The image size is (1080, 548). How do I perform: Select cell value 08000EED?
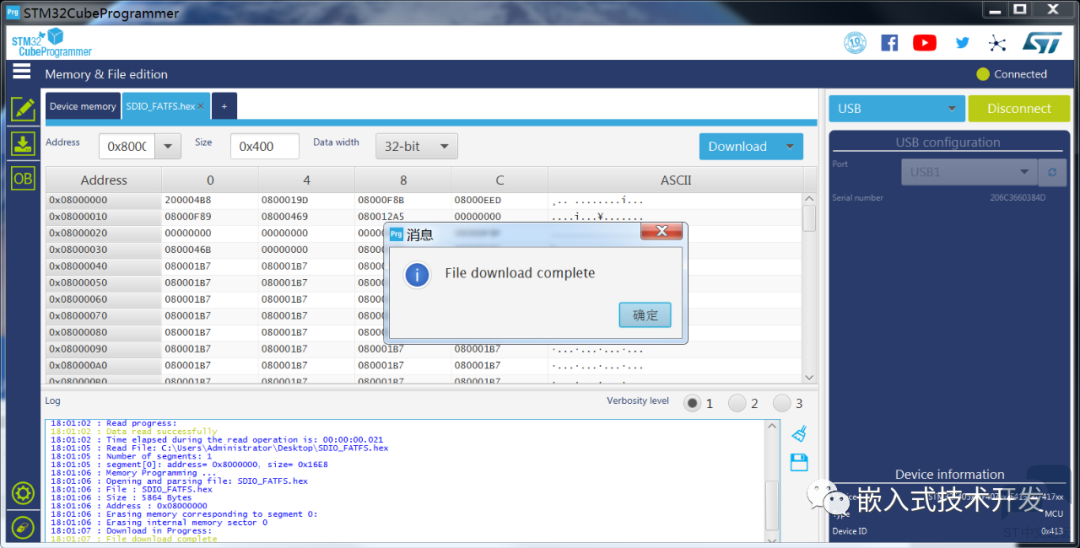(477, 200)
